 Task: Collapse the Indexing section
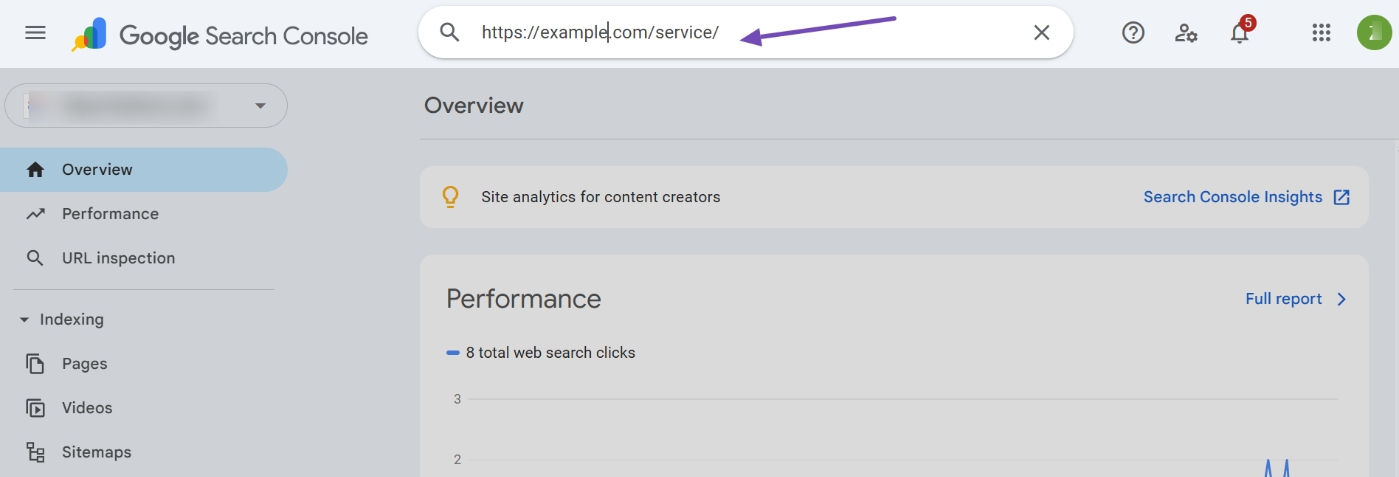(25, 320)
